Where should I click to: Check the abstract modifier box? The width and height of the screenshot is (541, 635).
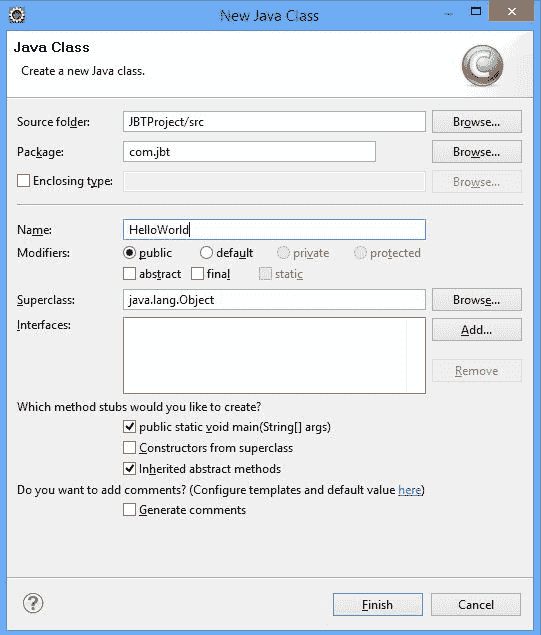(129, 274)
